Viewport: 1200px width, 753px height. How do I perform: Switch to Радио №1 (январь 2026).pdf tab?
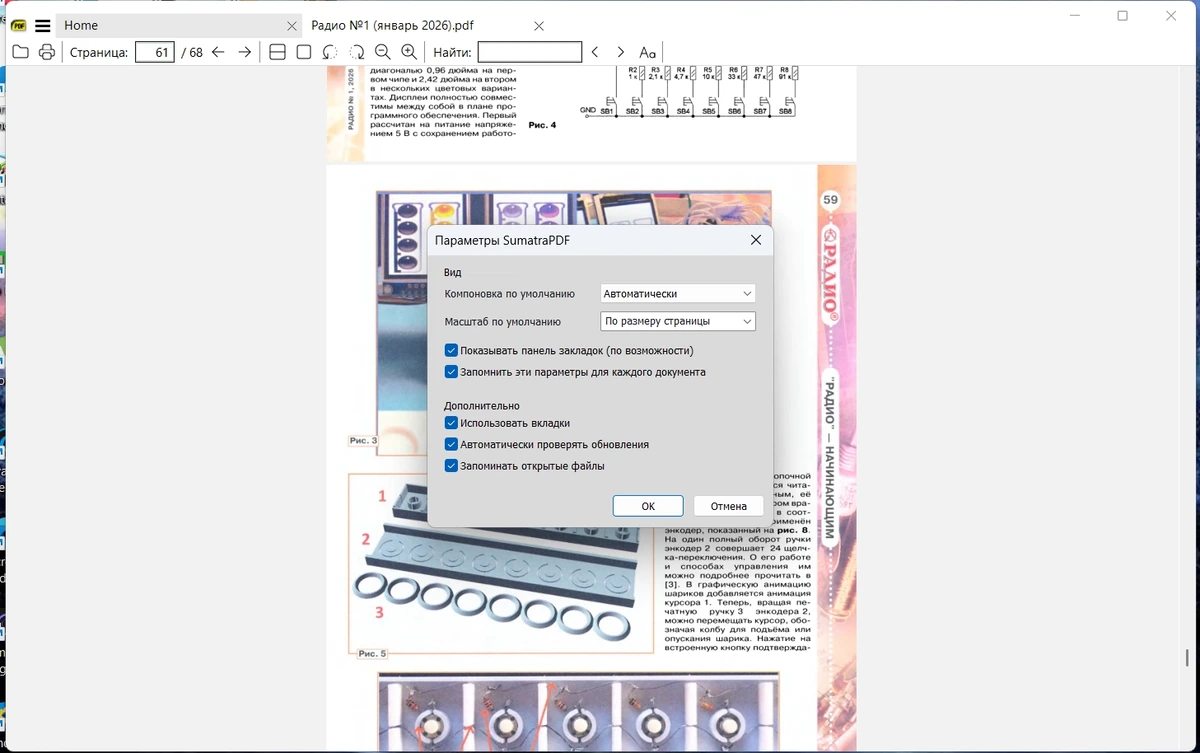[x=427, y=26]
